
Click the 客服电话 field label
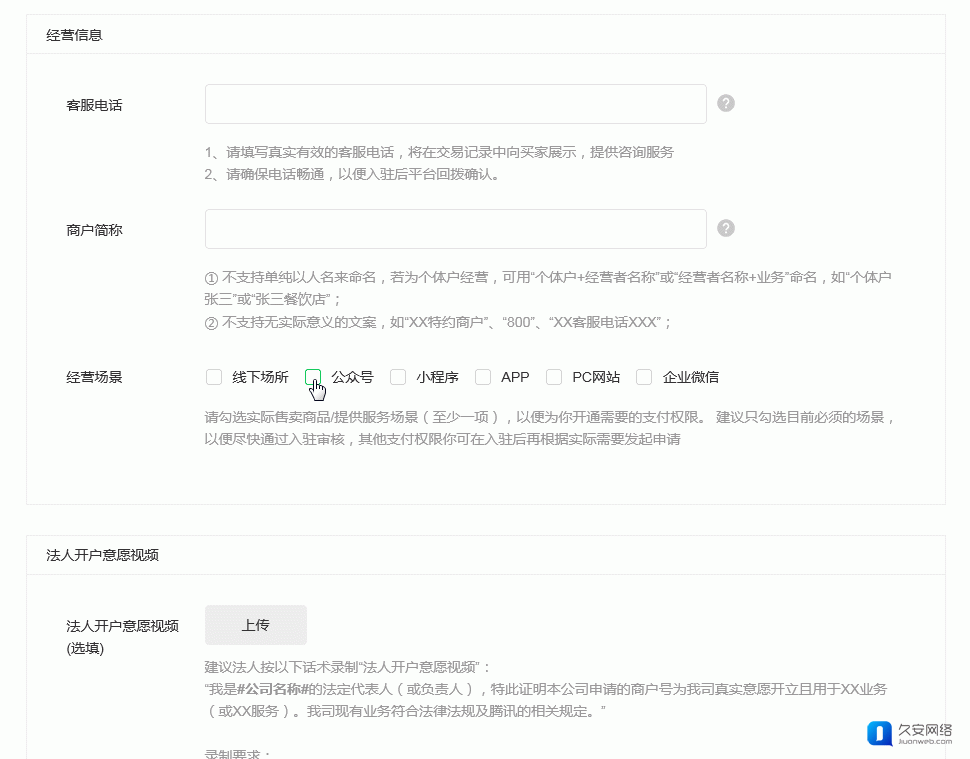coord(94,105)
